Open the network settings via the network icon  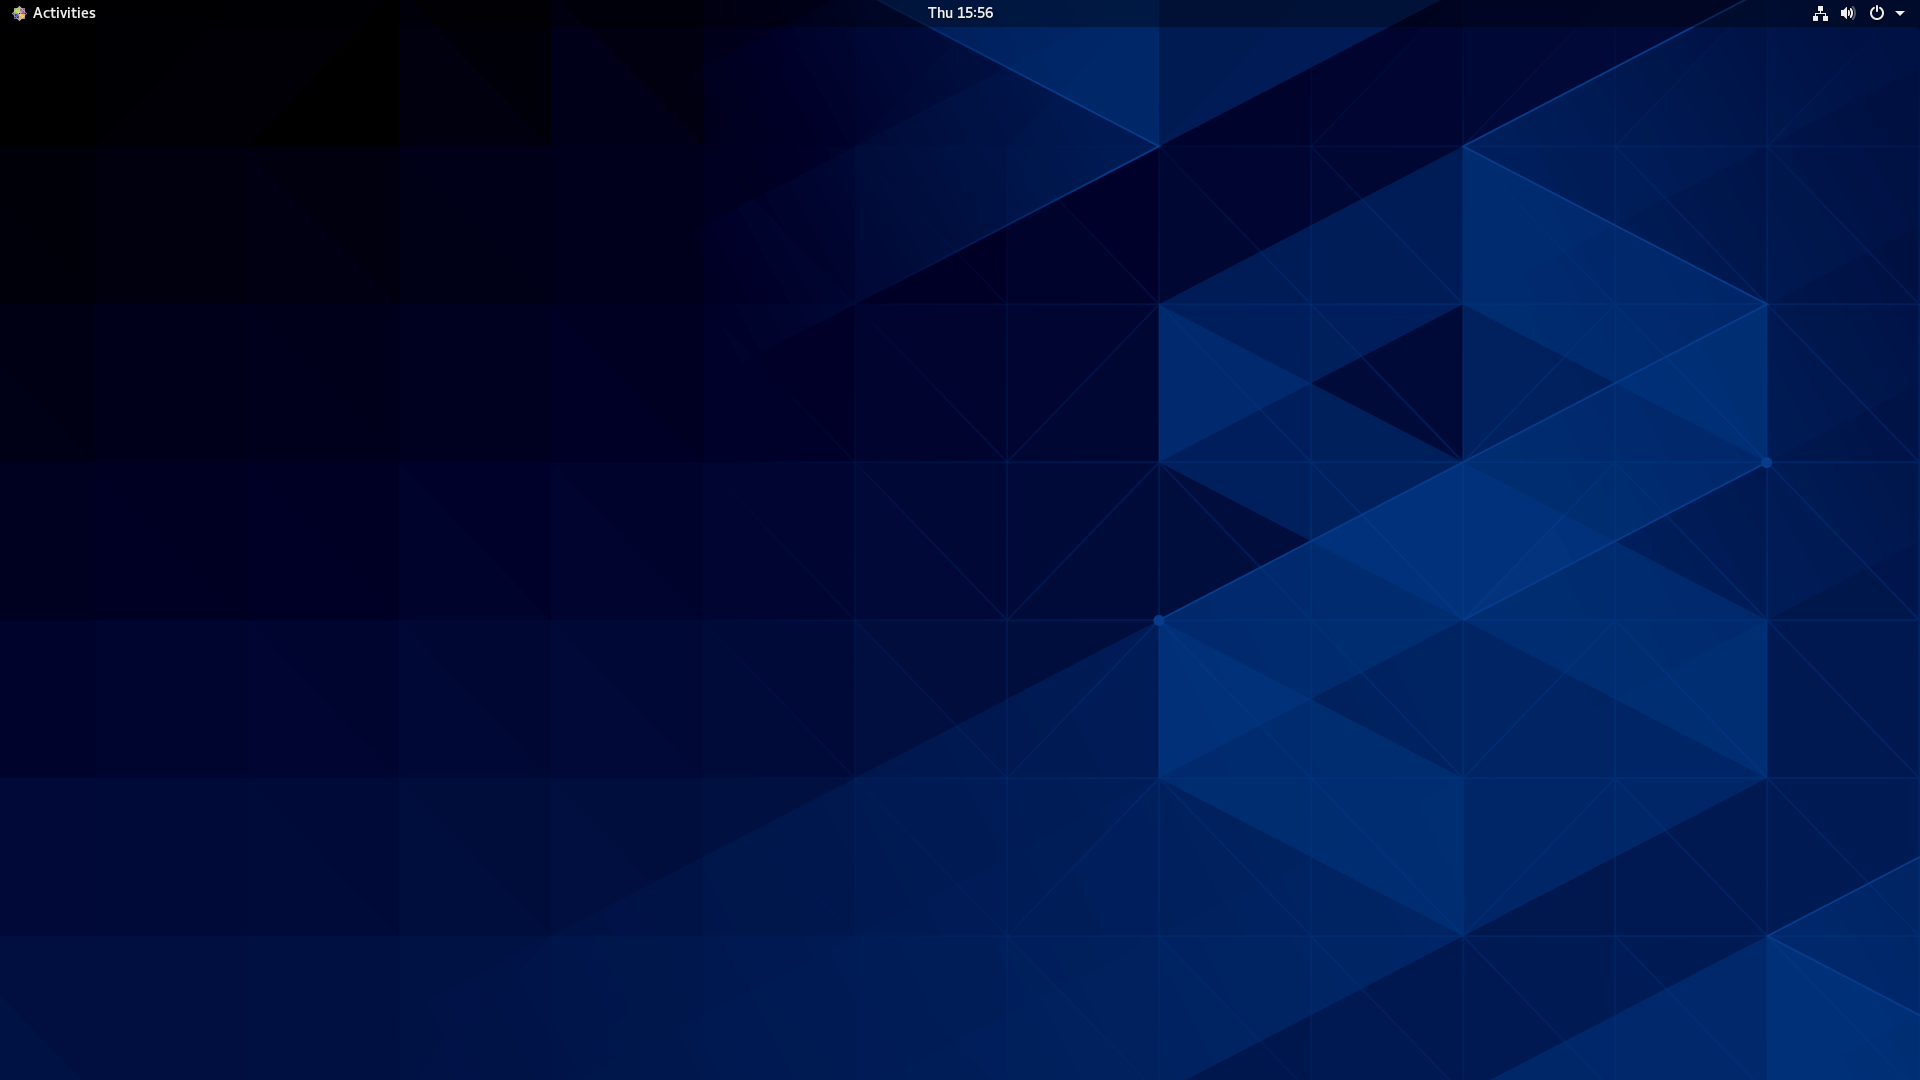click(1820, 13)
